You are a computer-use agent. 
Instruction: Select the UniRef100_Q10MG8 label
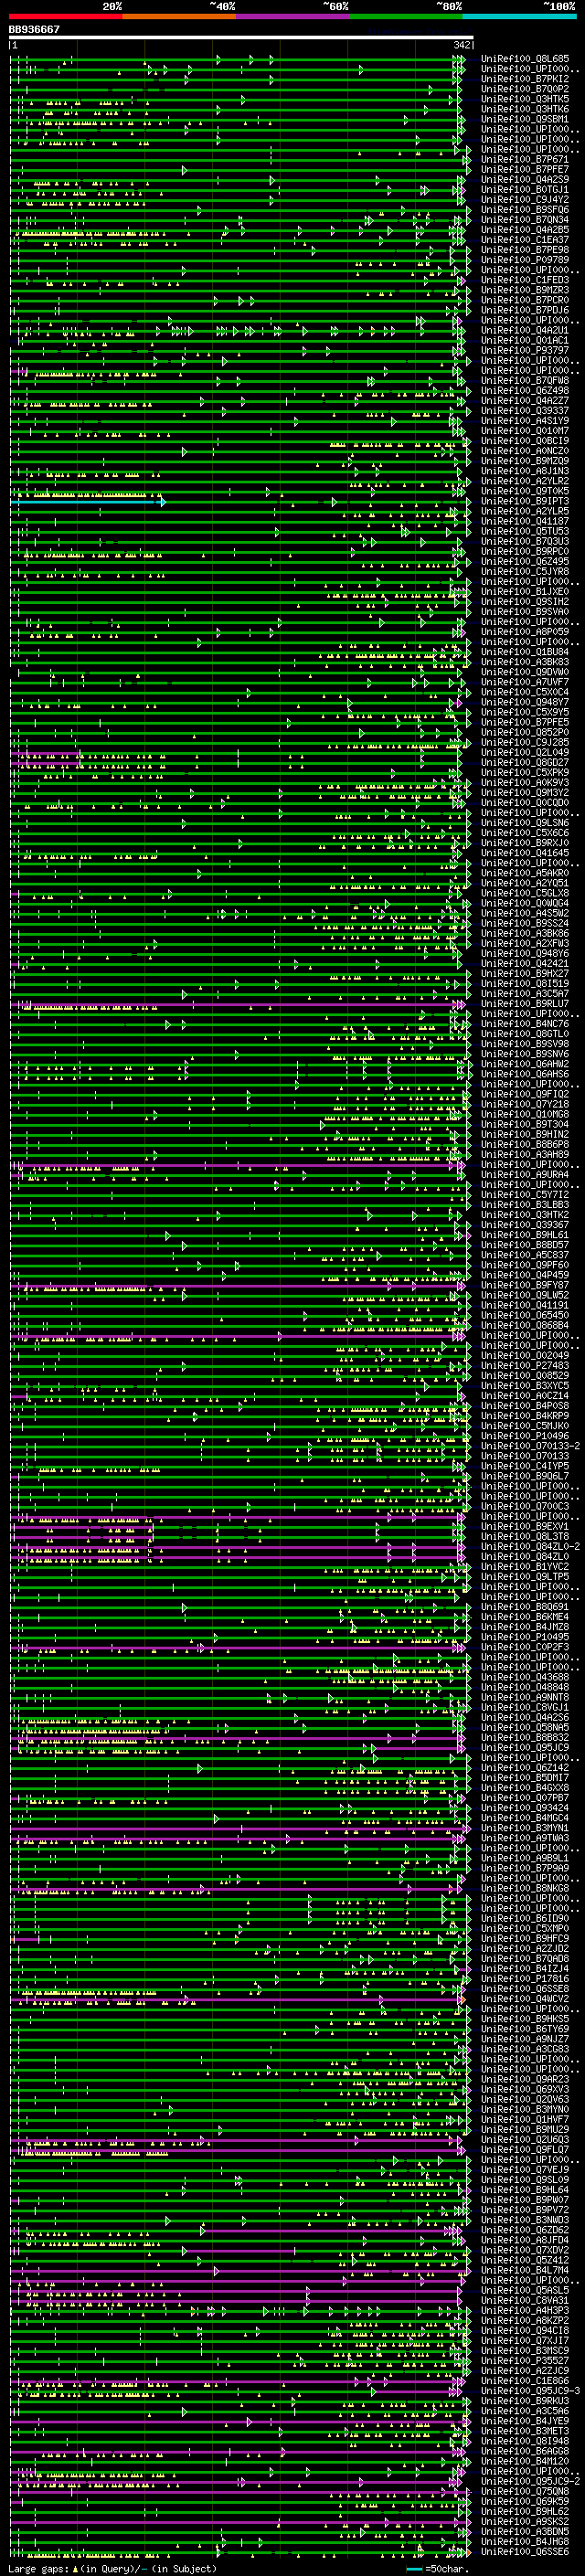click(524, 1114)
